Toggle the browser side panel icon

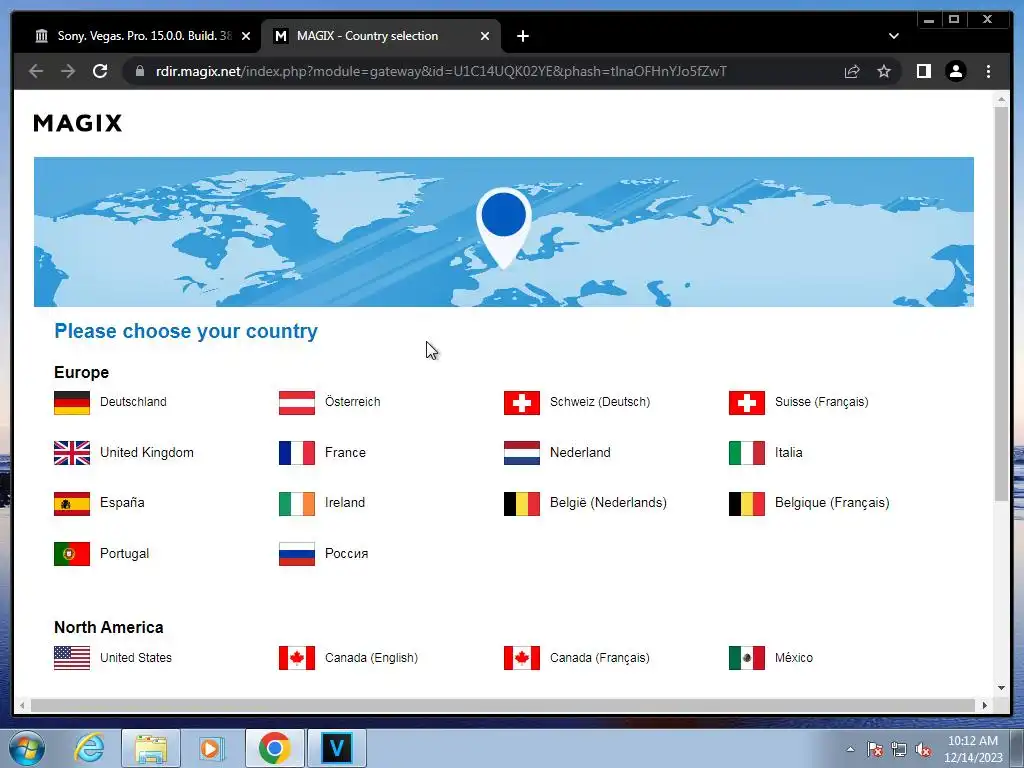click(923, 71)
